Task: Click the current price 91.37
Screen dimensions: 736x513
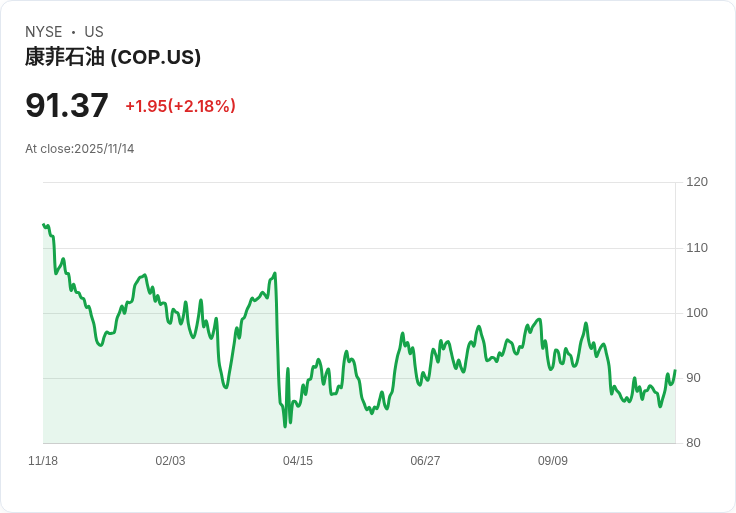Action: pyautogui.click(x=67, y=105)
